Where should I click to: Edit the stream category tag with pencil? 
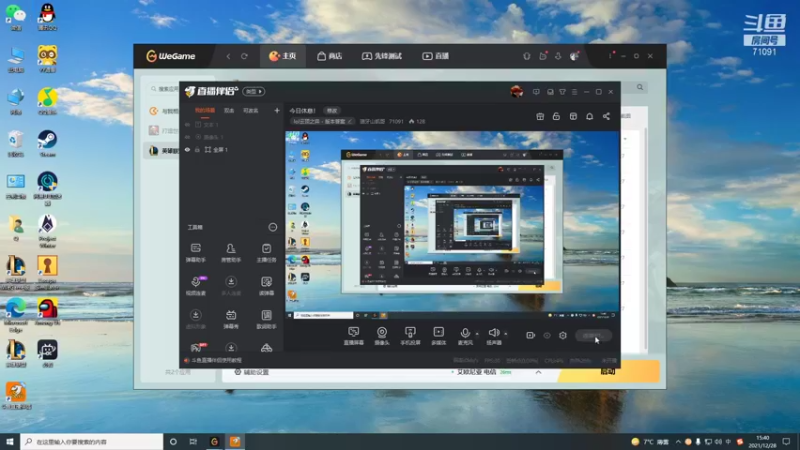tap(350, 121)
